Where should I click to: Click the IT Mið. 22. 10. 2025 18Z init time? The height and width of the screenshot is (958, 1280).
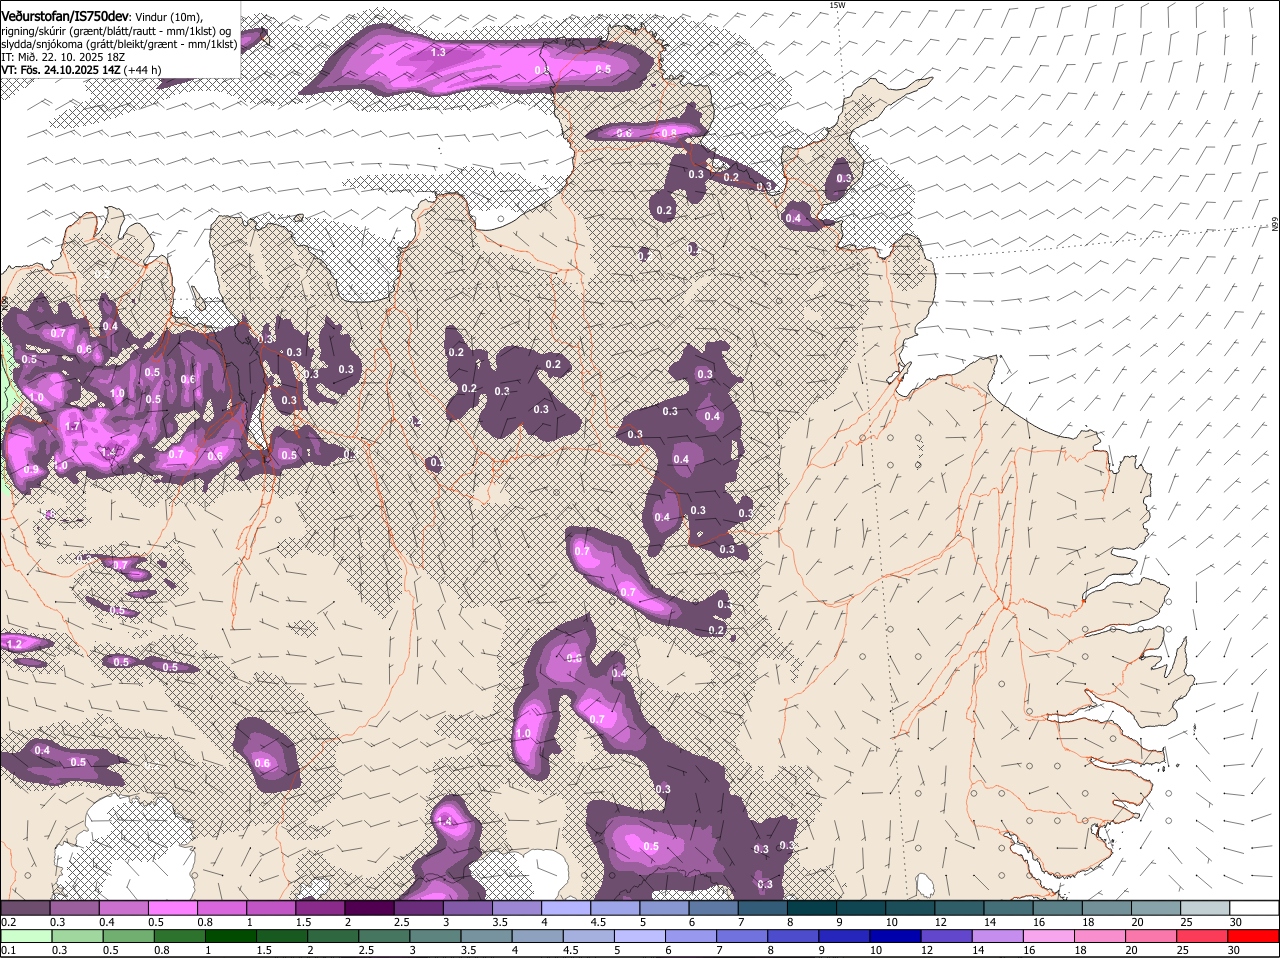[62, 57]
